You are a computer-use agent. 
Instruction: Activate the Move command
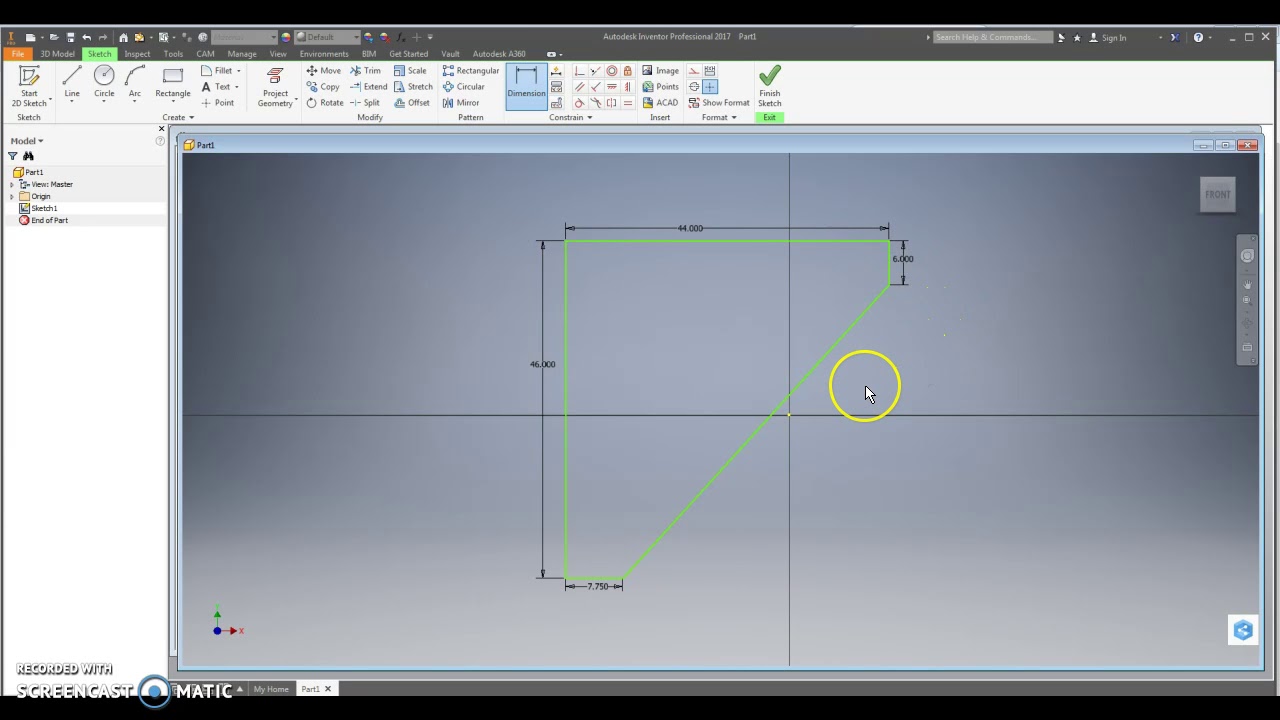tap(324, 71)
